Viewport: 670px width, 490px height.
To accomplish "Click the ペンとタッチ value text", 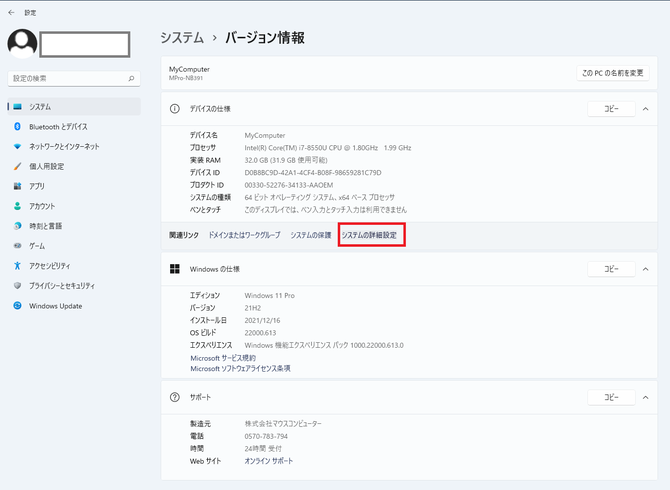I will pos(326,210).
